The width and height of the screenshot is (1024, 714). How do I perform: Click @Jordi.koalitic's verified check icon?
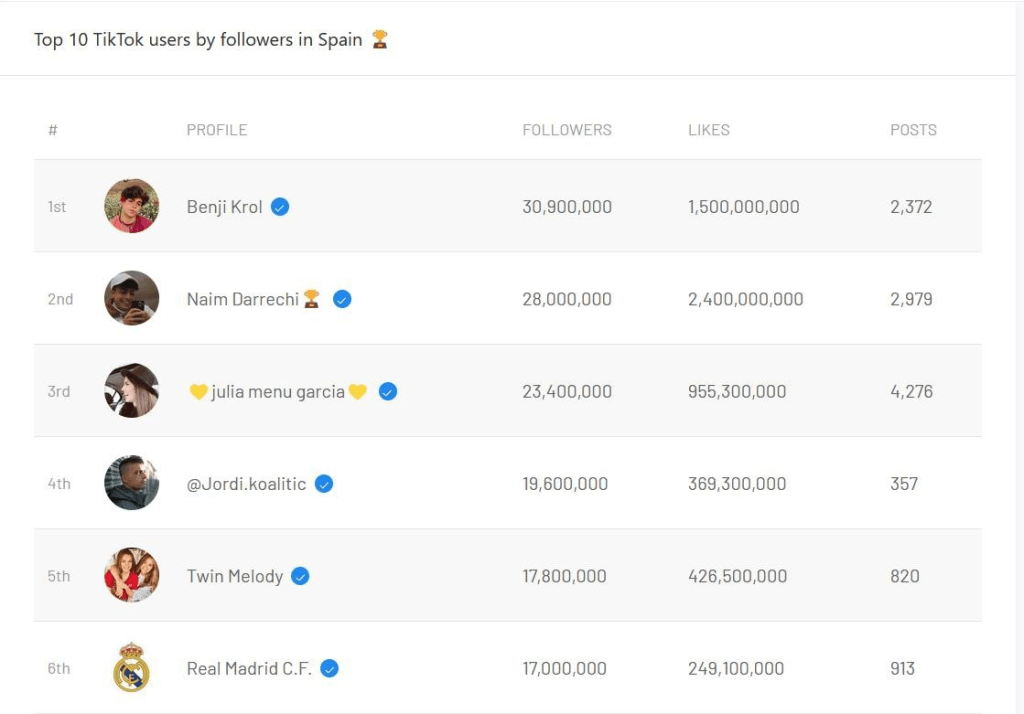click(x=324, y=484)
